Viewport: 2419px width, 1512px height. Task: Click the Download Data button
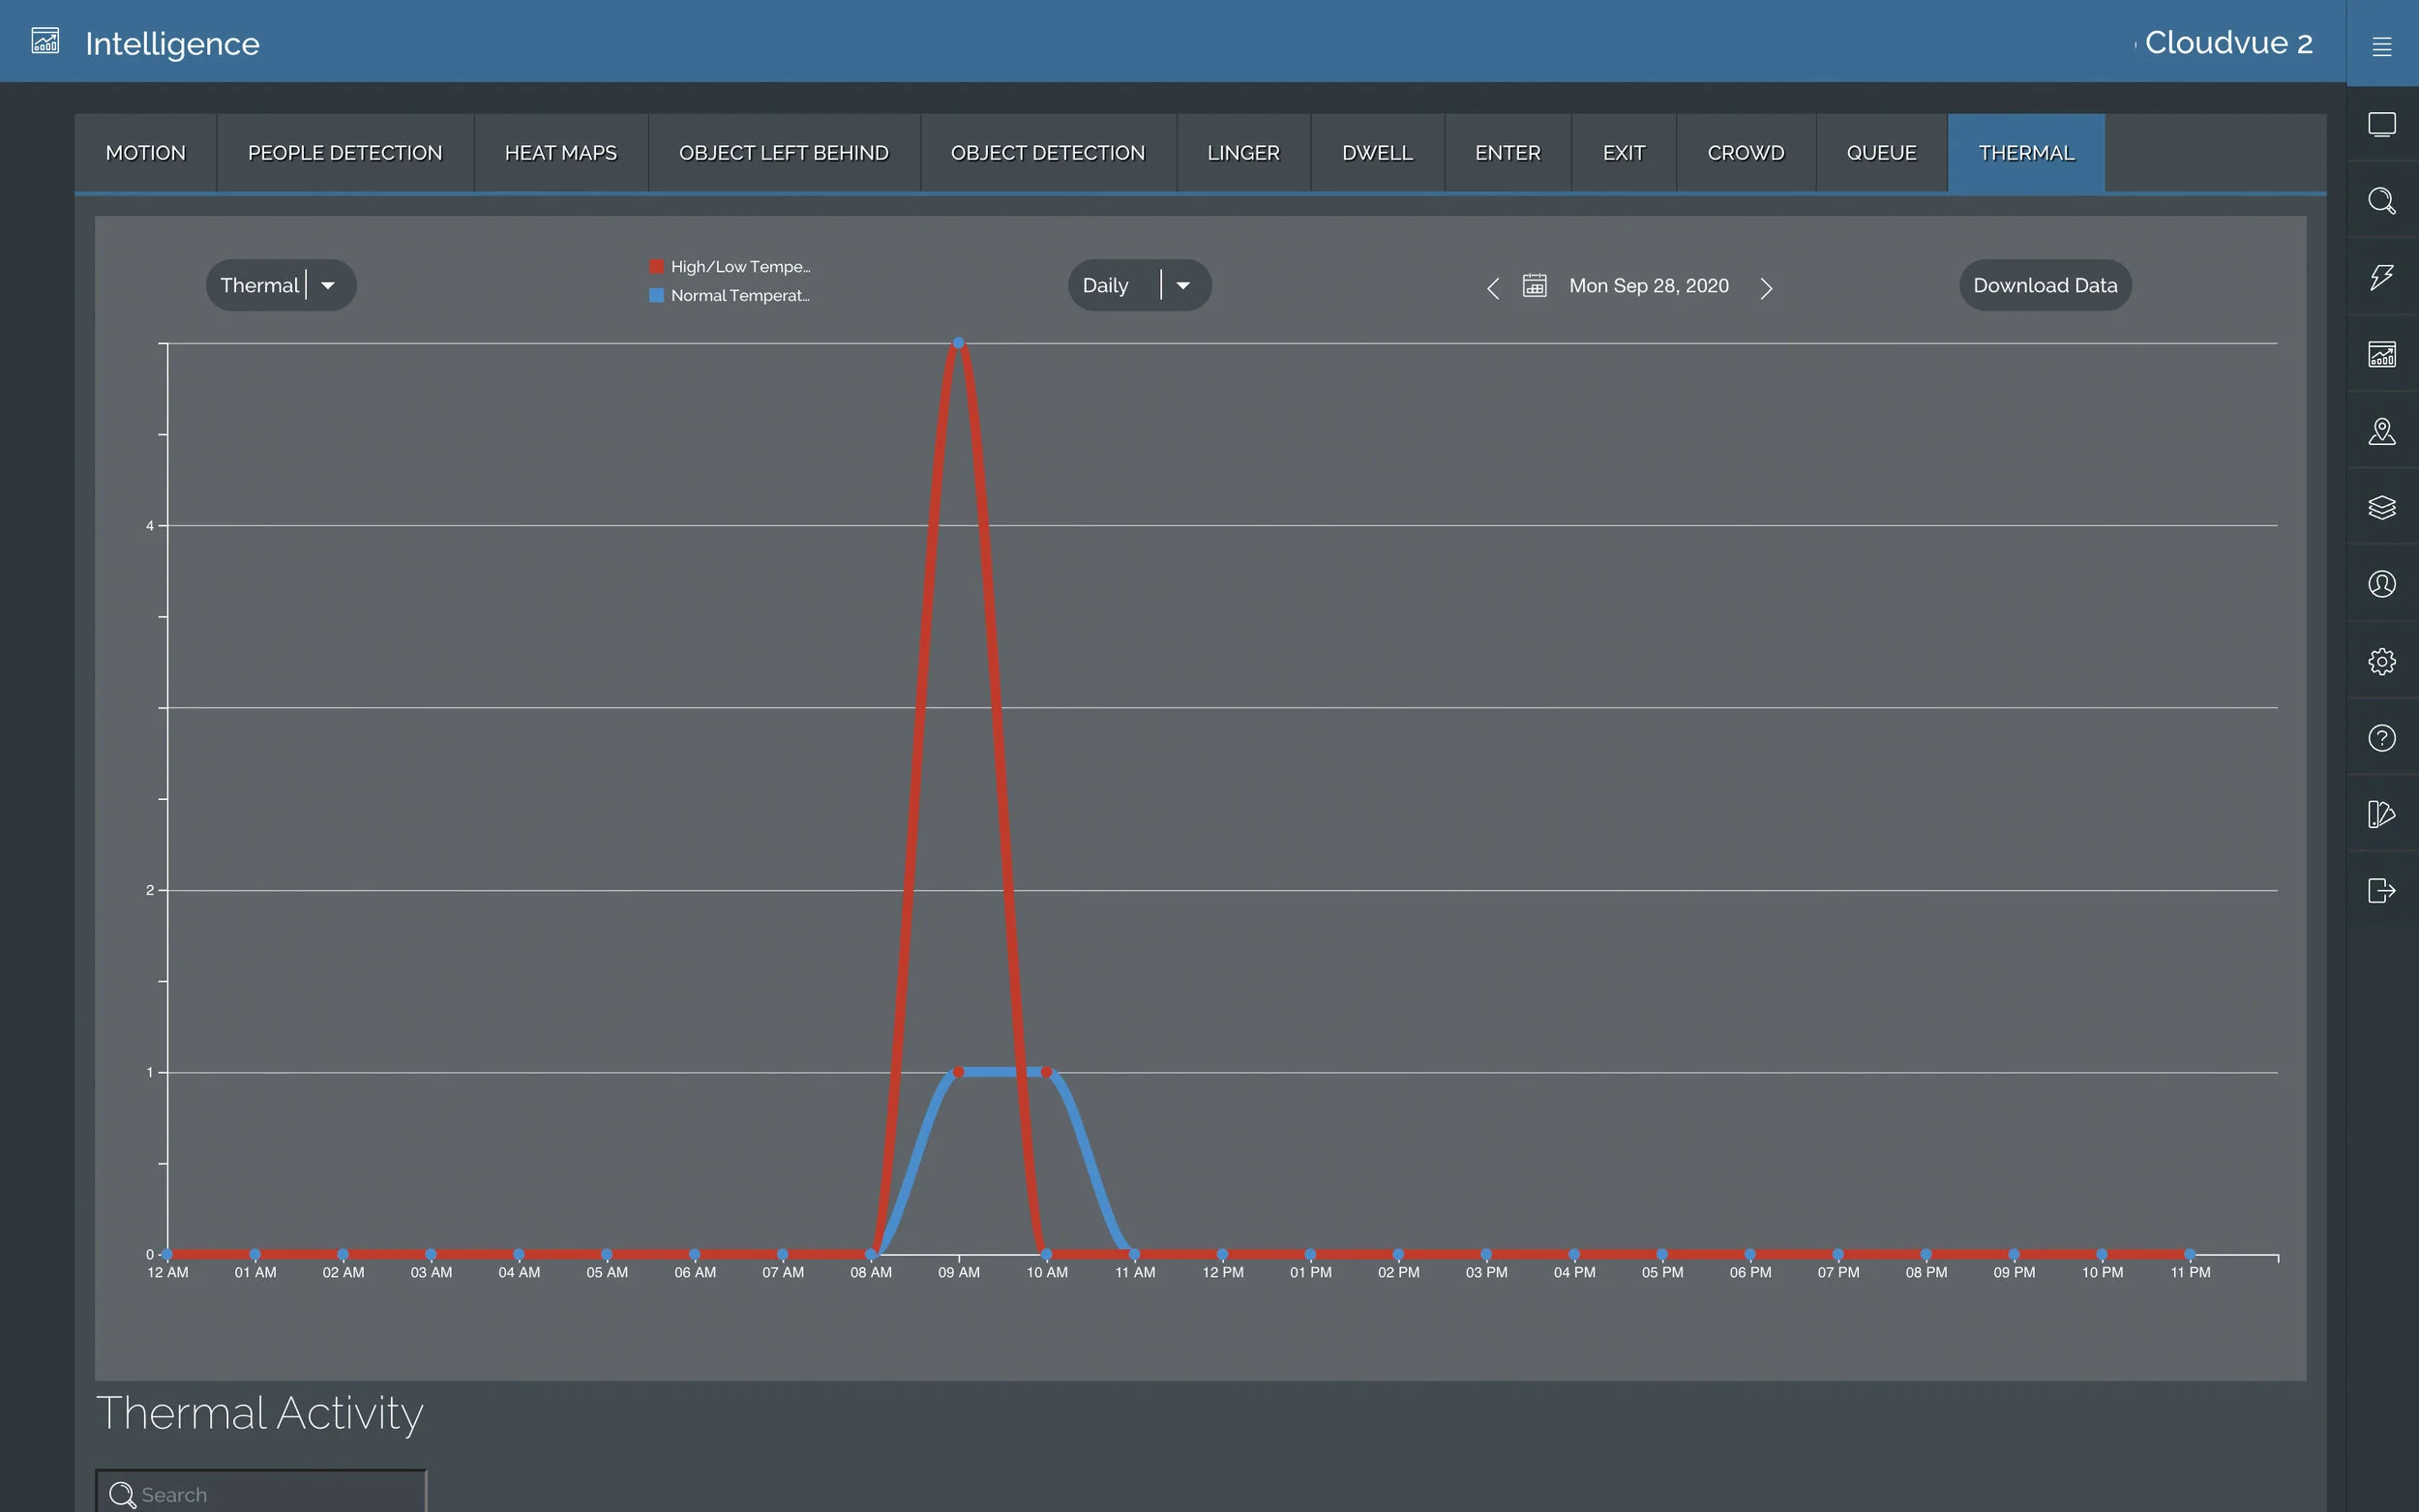click(x=2045, y=285)
